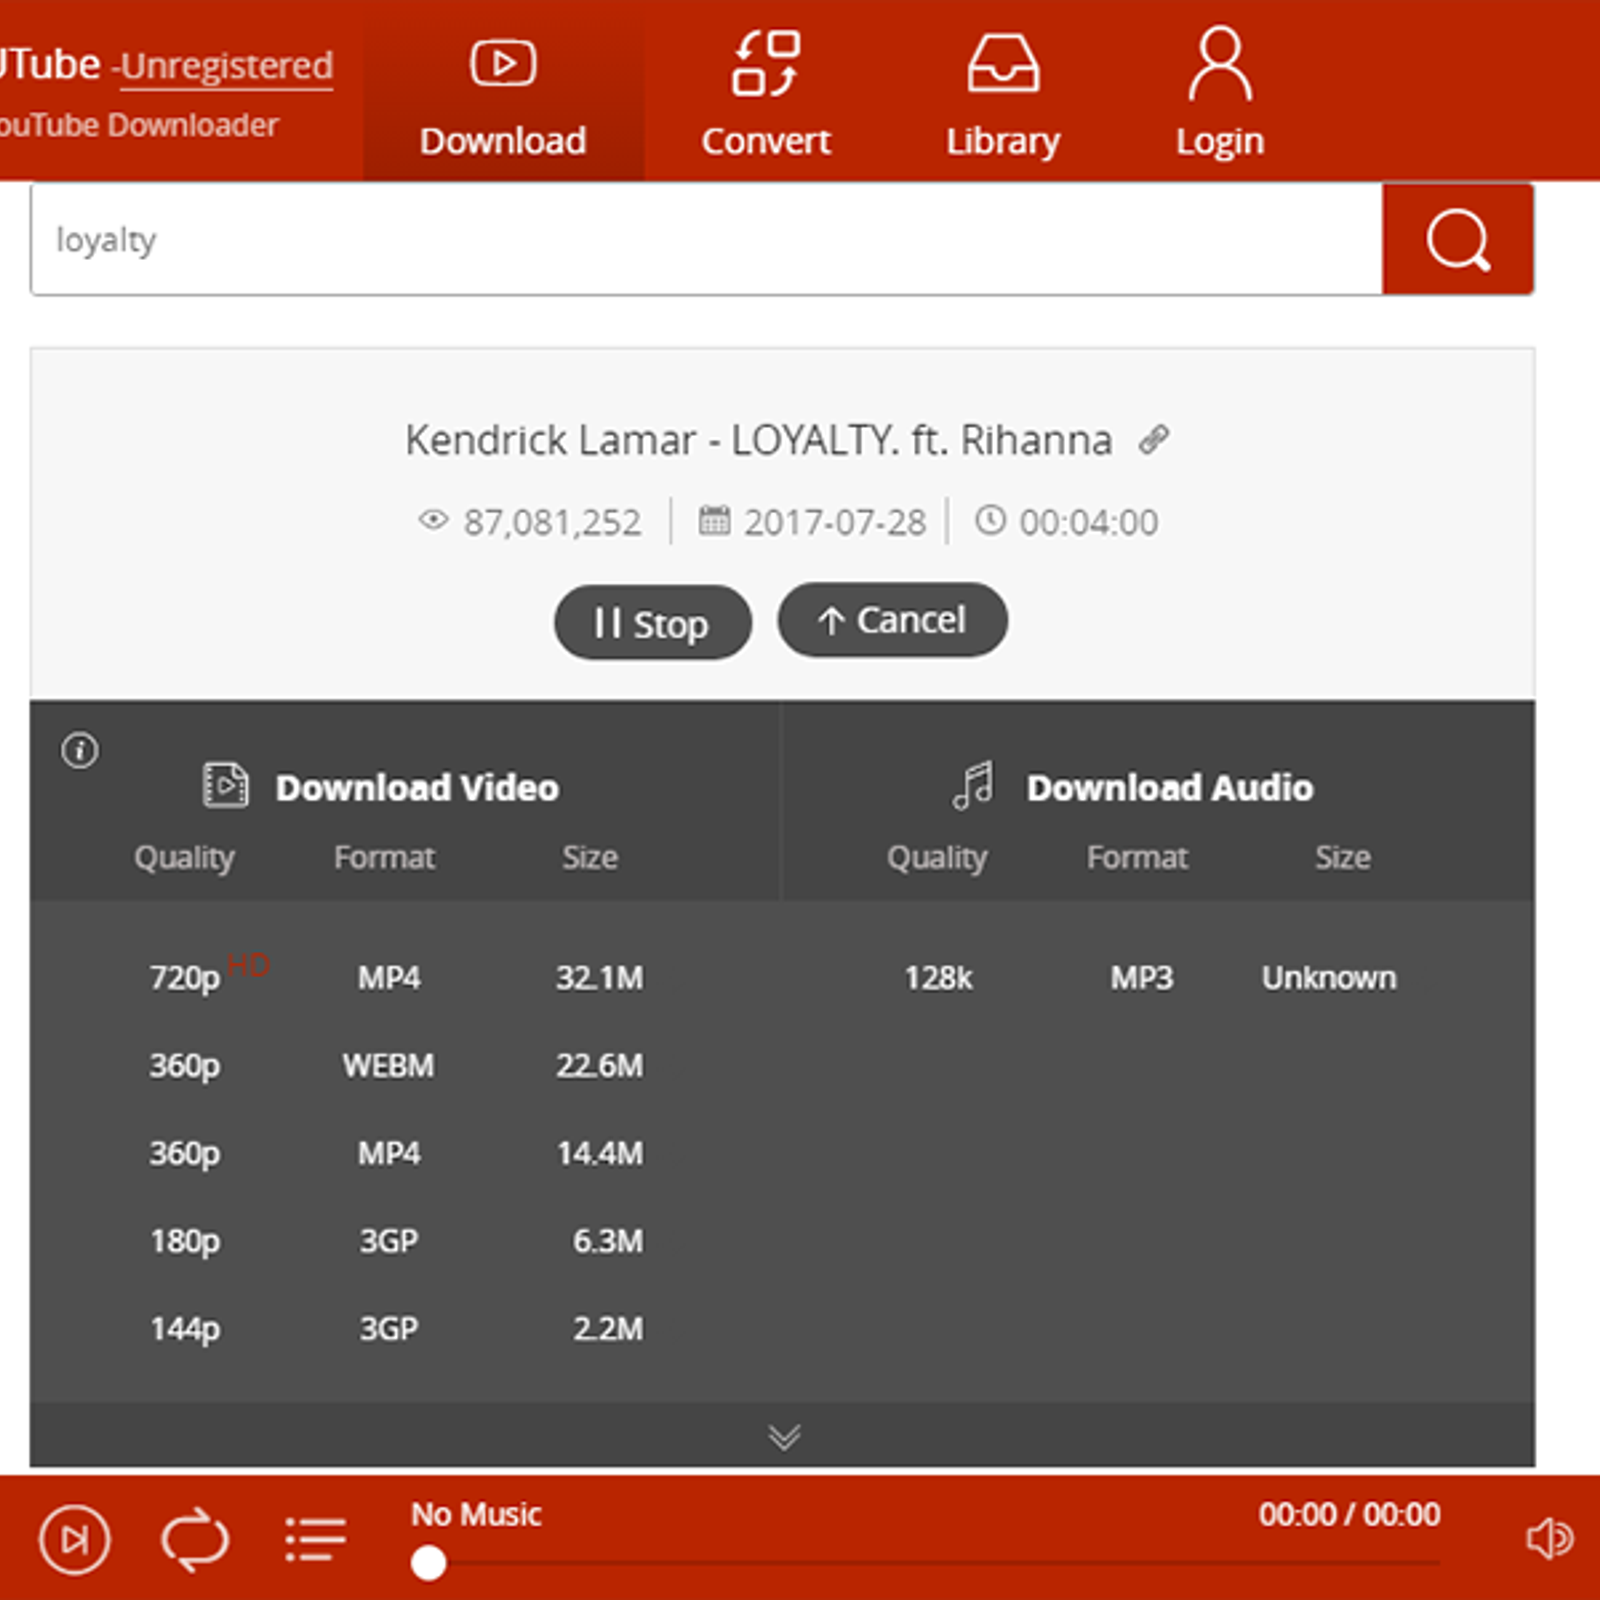Open the playlist list icon
The image size is (1600, 1600).
(x=315, y=1539)
